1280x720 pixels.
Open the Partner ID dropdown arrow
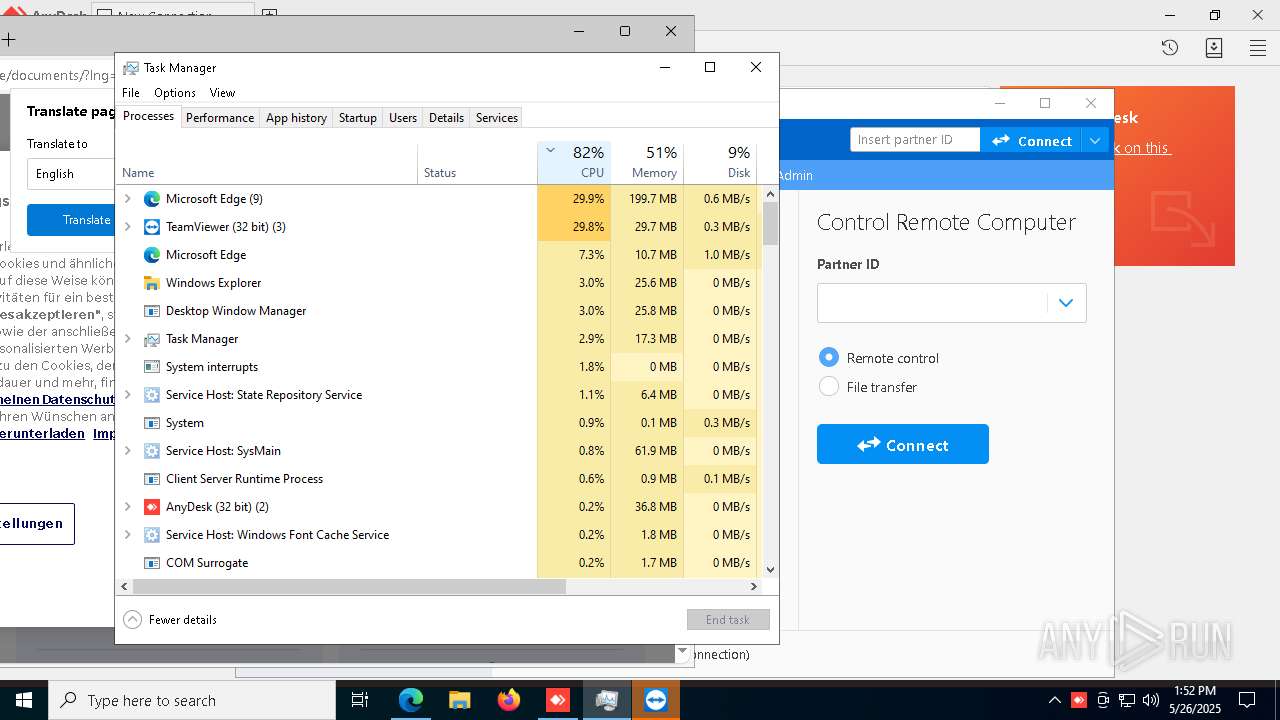(1066, 303)
